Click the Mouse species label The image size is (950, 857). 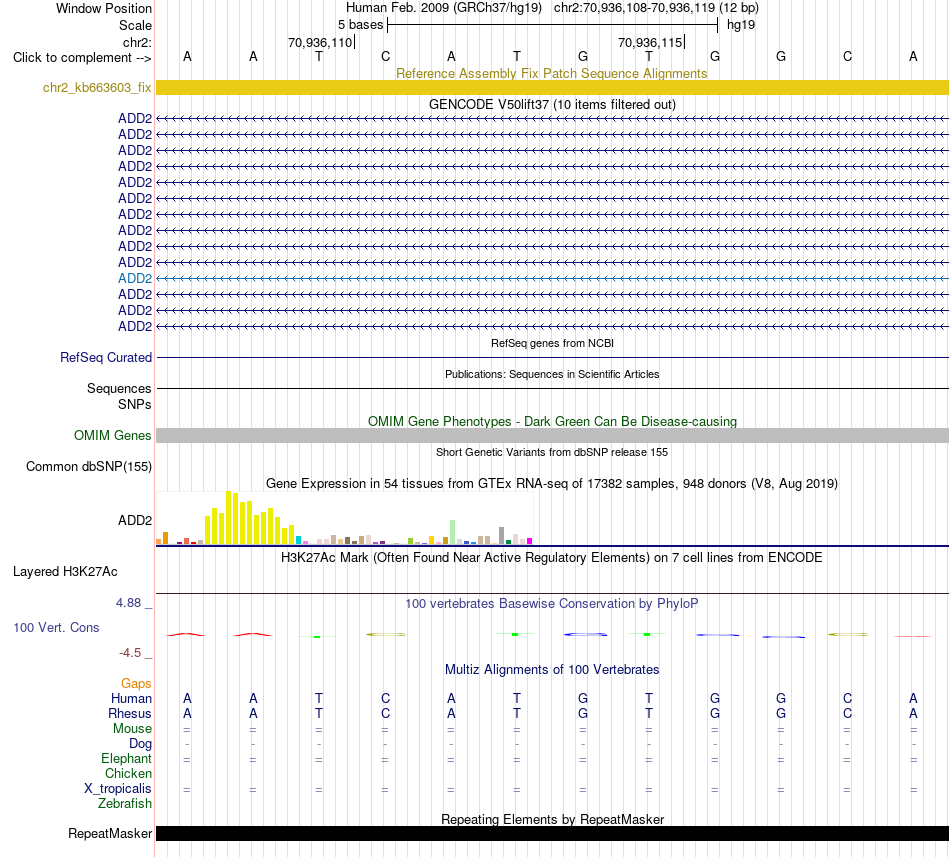coord(132,729)
